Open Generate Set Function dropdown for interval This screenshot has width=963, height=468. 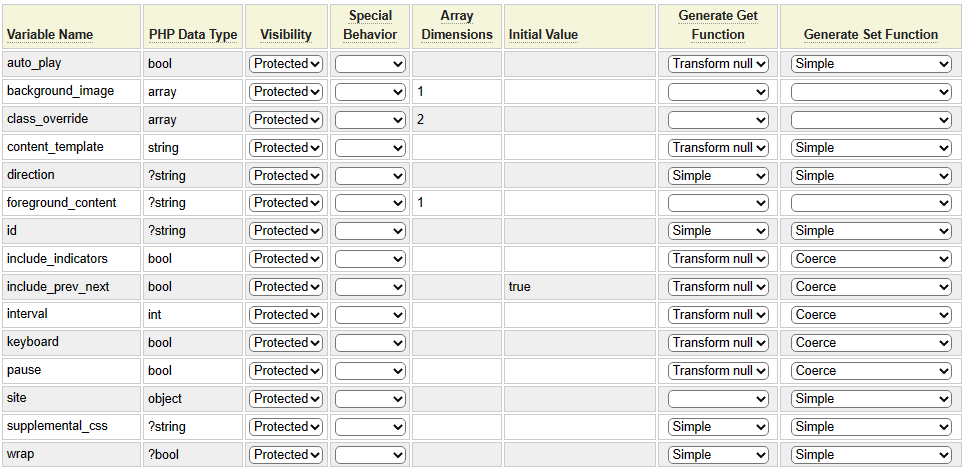pyautogui.click(x=871, y=315)
